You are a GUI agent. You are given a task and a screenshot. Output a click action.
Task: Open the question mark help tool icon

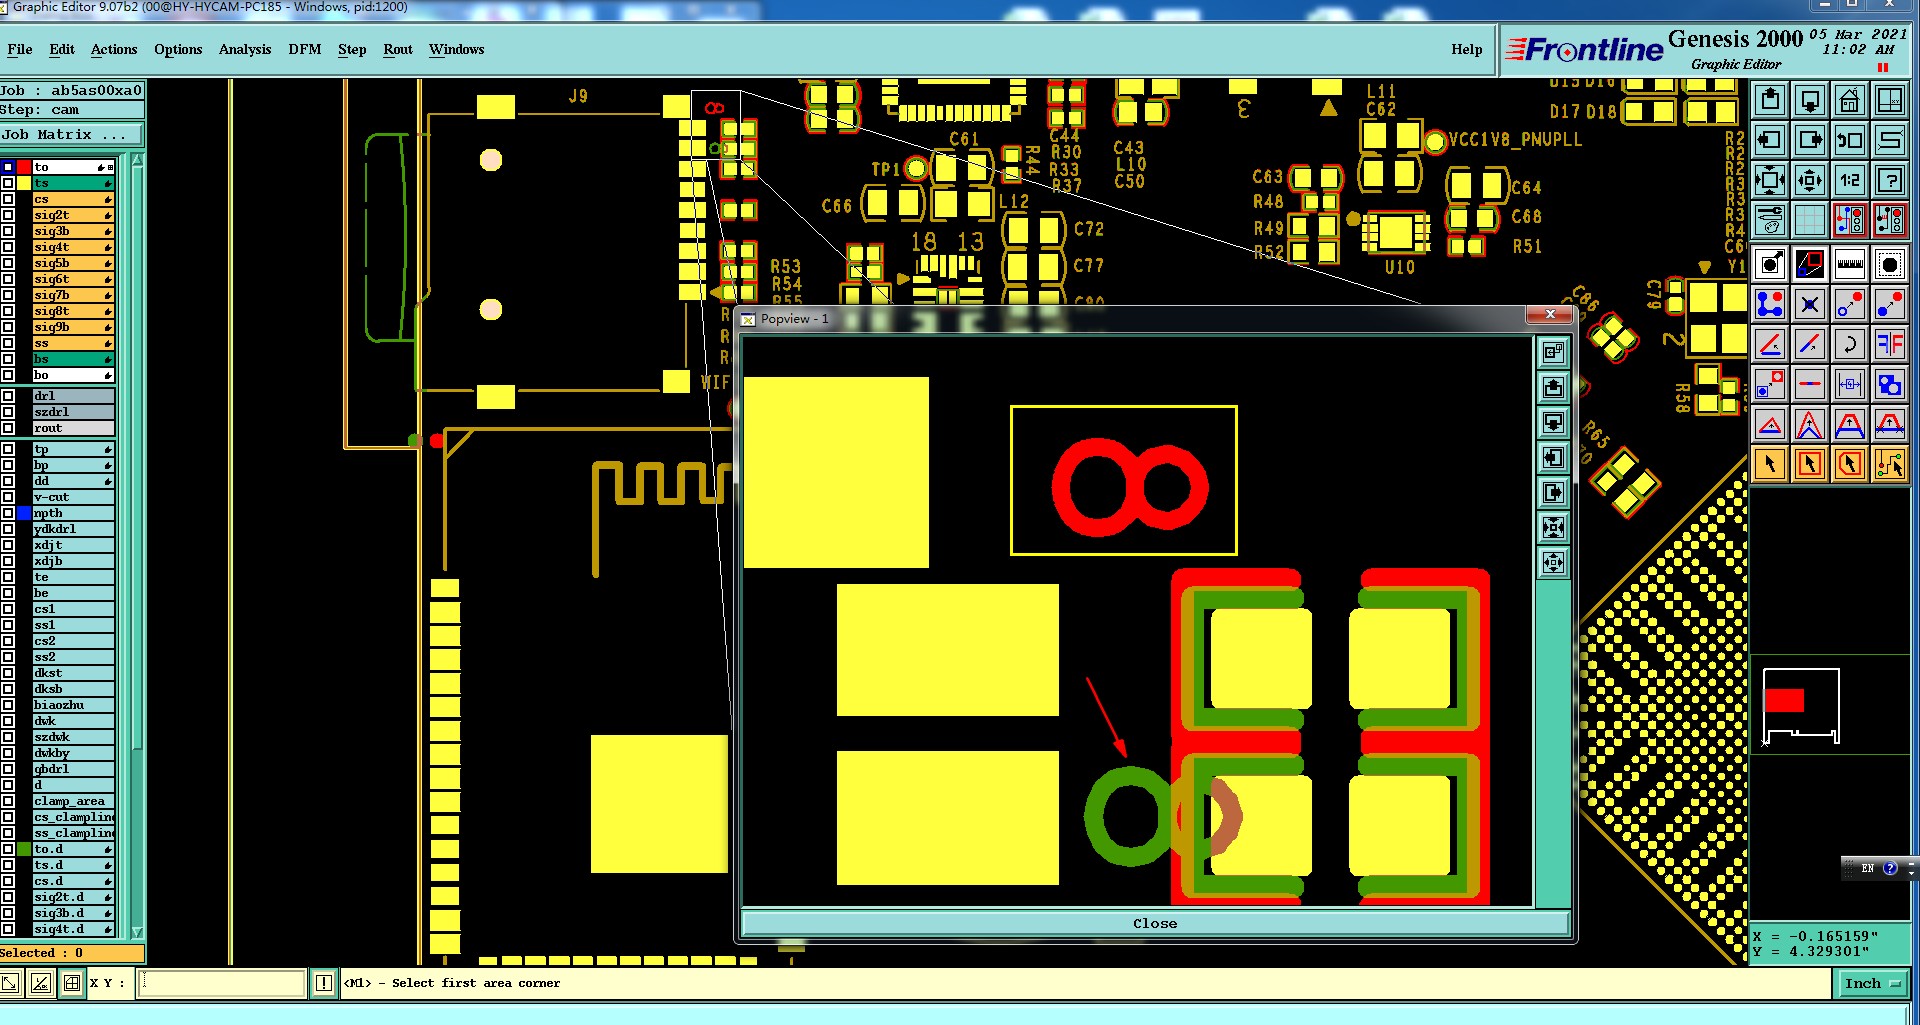(x=1890, y=180)
